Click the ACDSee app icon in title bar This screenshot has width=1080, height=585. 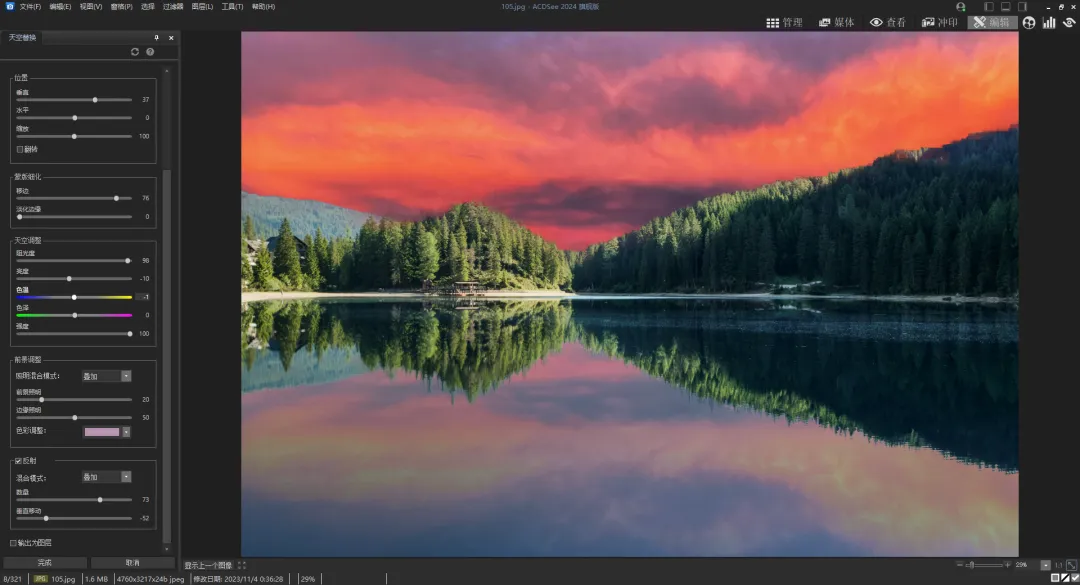[x=10, y=6]
